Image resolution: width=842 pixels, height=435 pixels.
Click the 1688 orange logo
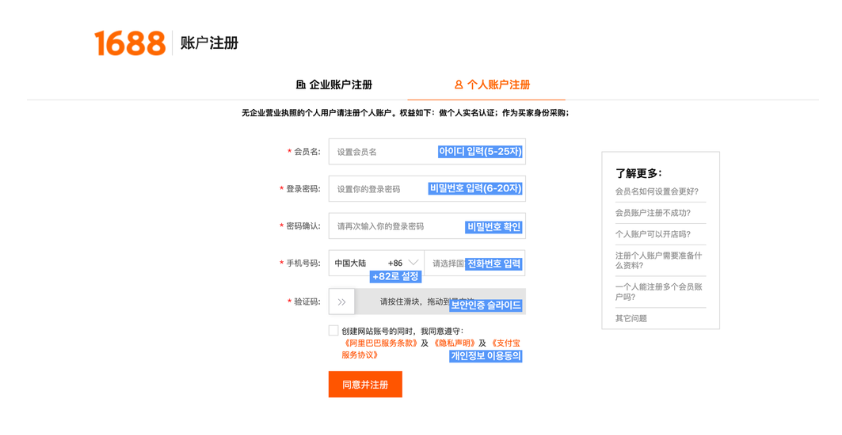coord(130,43)
